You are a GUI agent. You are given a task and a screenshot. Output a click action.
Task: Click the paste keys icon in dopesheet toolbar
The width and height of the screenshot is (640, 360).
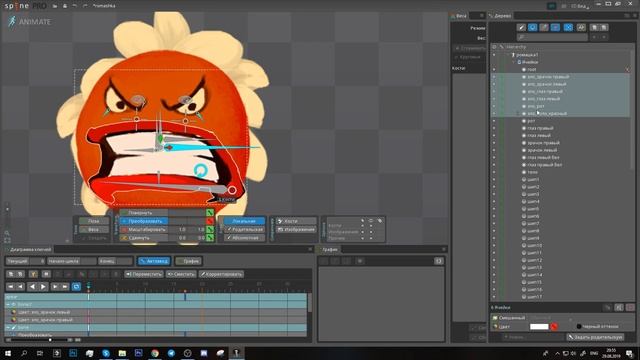(20, 274)
